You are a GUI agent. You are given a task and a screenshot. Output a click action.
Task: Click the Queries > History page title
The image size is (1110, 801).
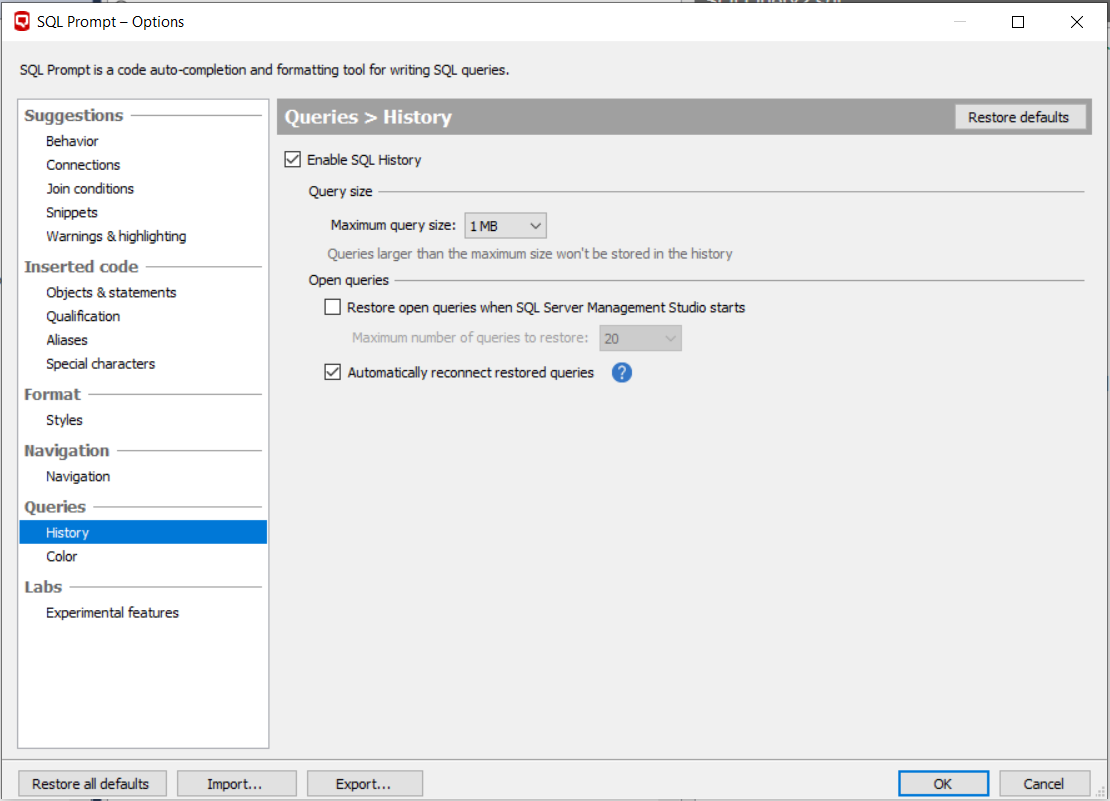368,117
